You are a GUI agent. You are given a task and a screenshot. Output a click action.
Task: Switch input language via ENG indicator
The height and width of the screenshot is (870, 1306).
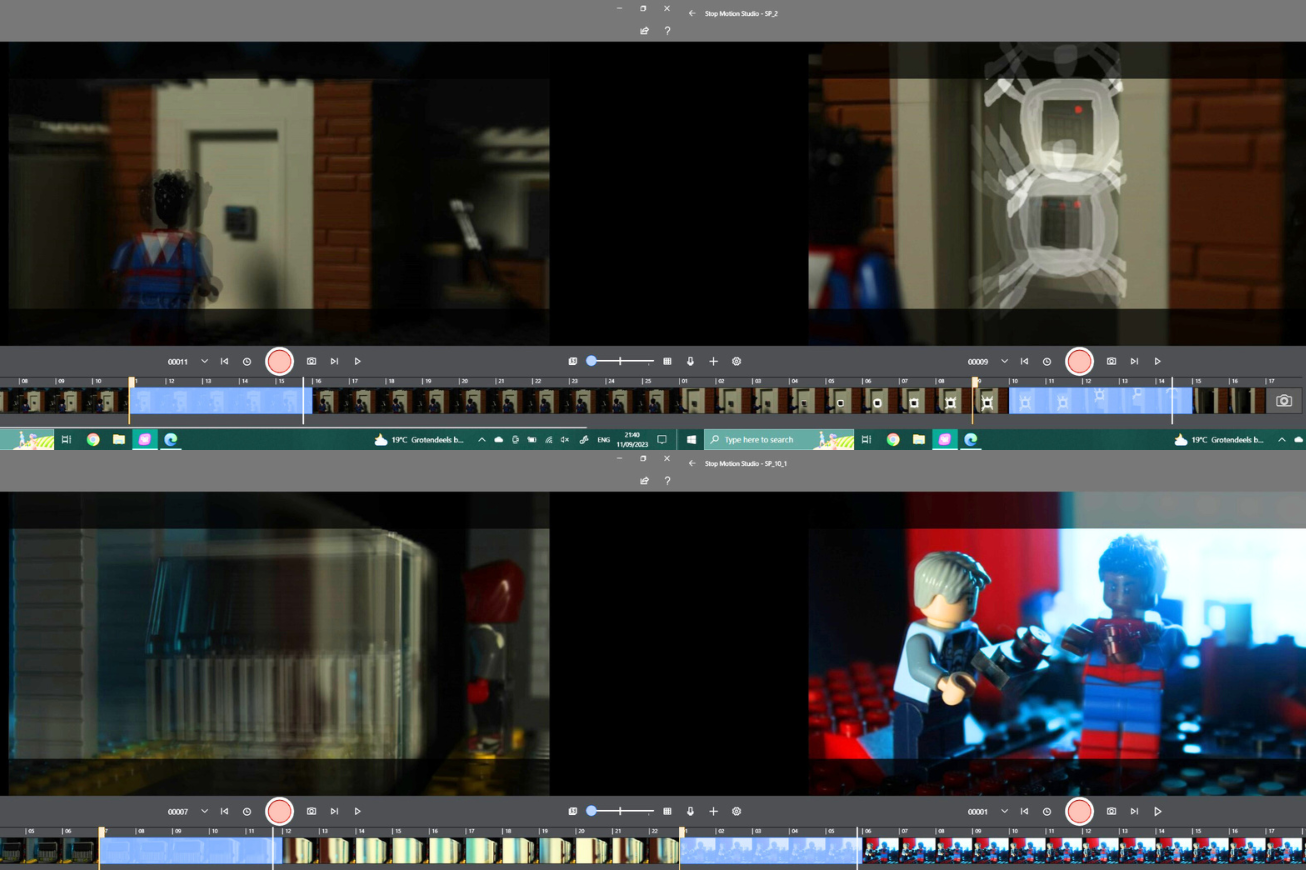pos(603,440)
